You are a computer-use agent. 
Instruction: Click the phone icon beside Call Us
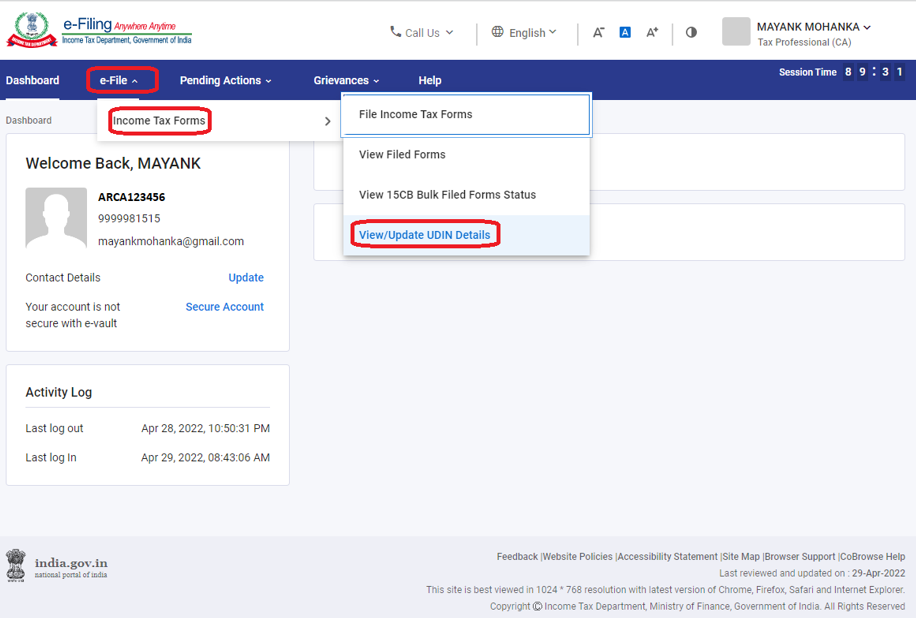pos(395,32)
